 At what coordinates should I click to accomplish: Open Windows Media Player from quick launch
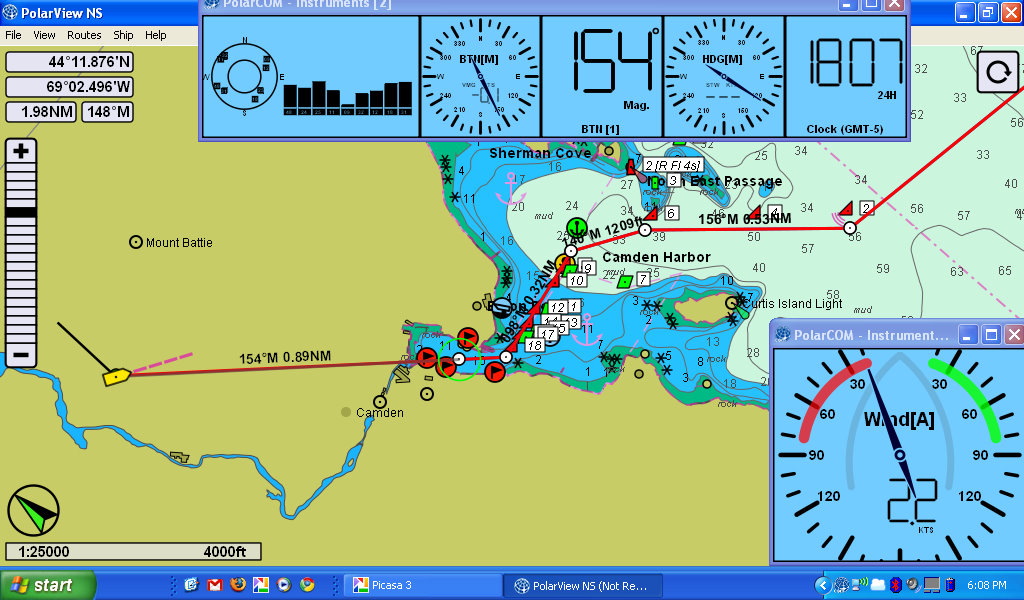[283, 585]
